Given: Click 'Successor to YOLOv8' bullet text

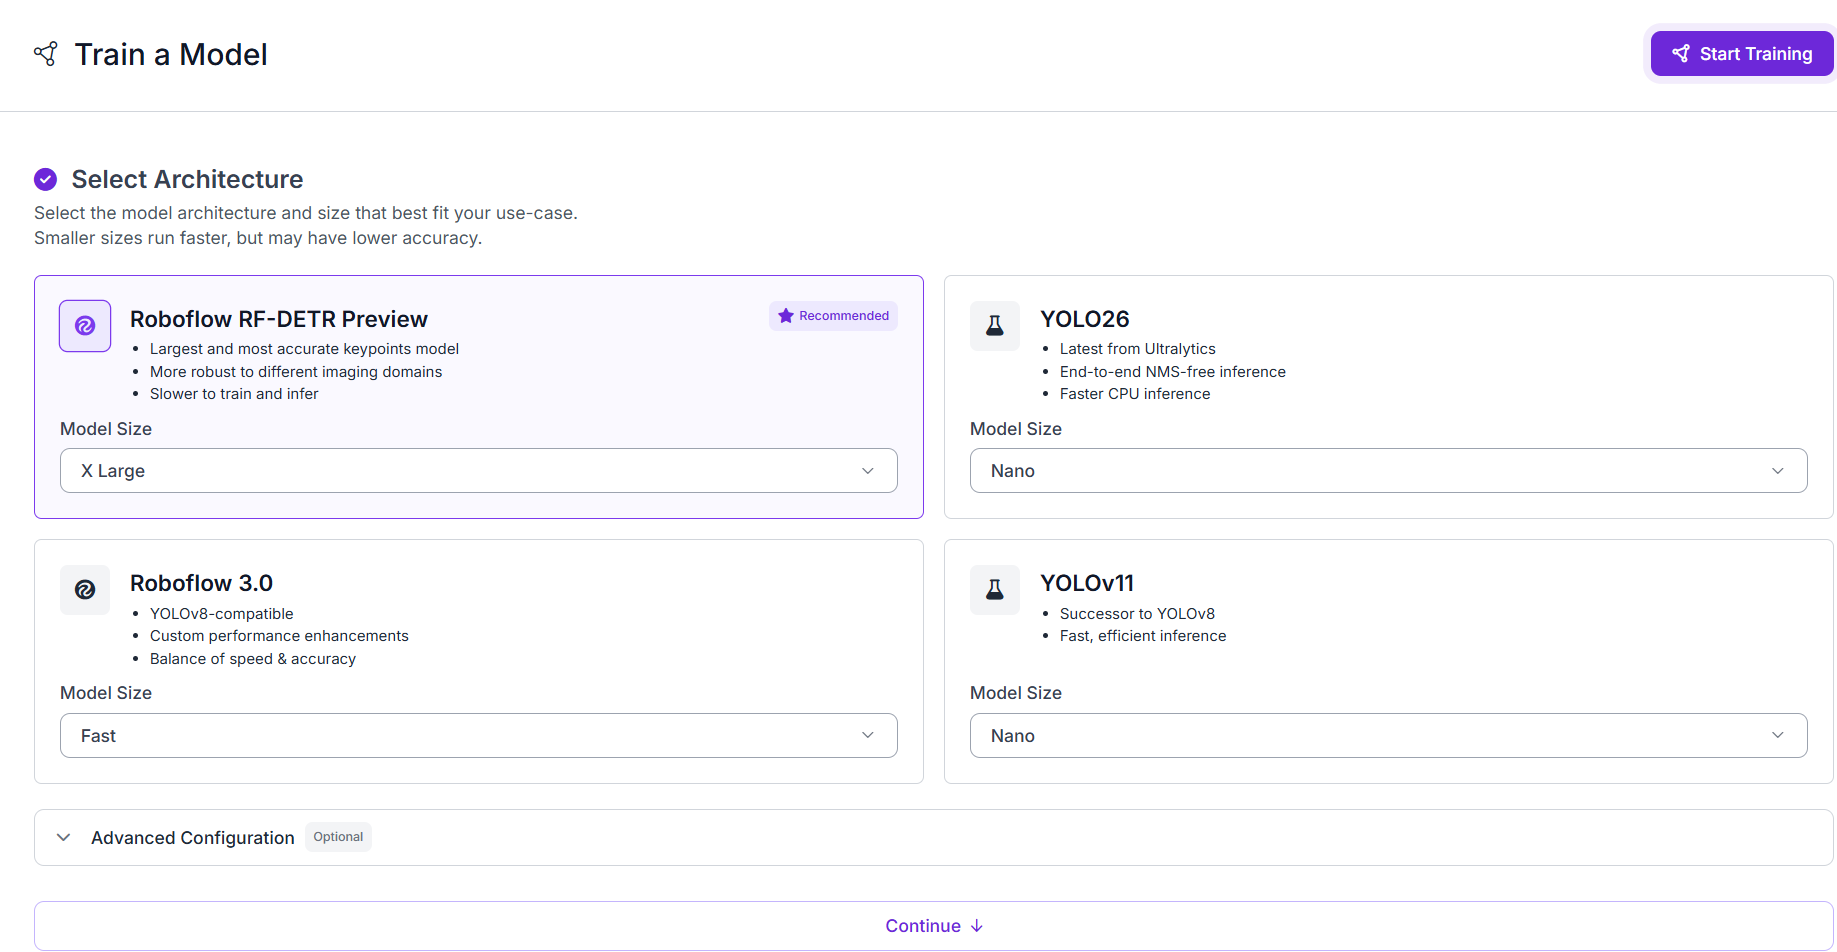Looking at the screenshot, I should [1137, 614].
